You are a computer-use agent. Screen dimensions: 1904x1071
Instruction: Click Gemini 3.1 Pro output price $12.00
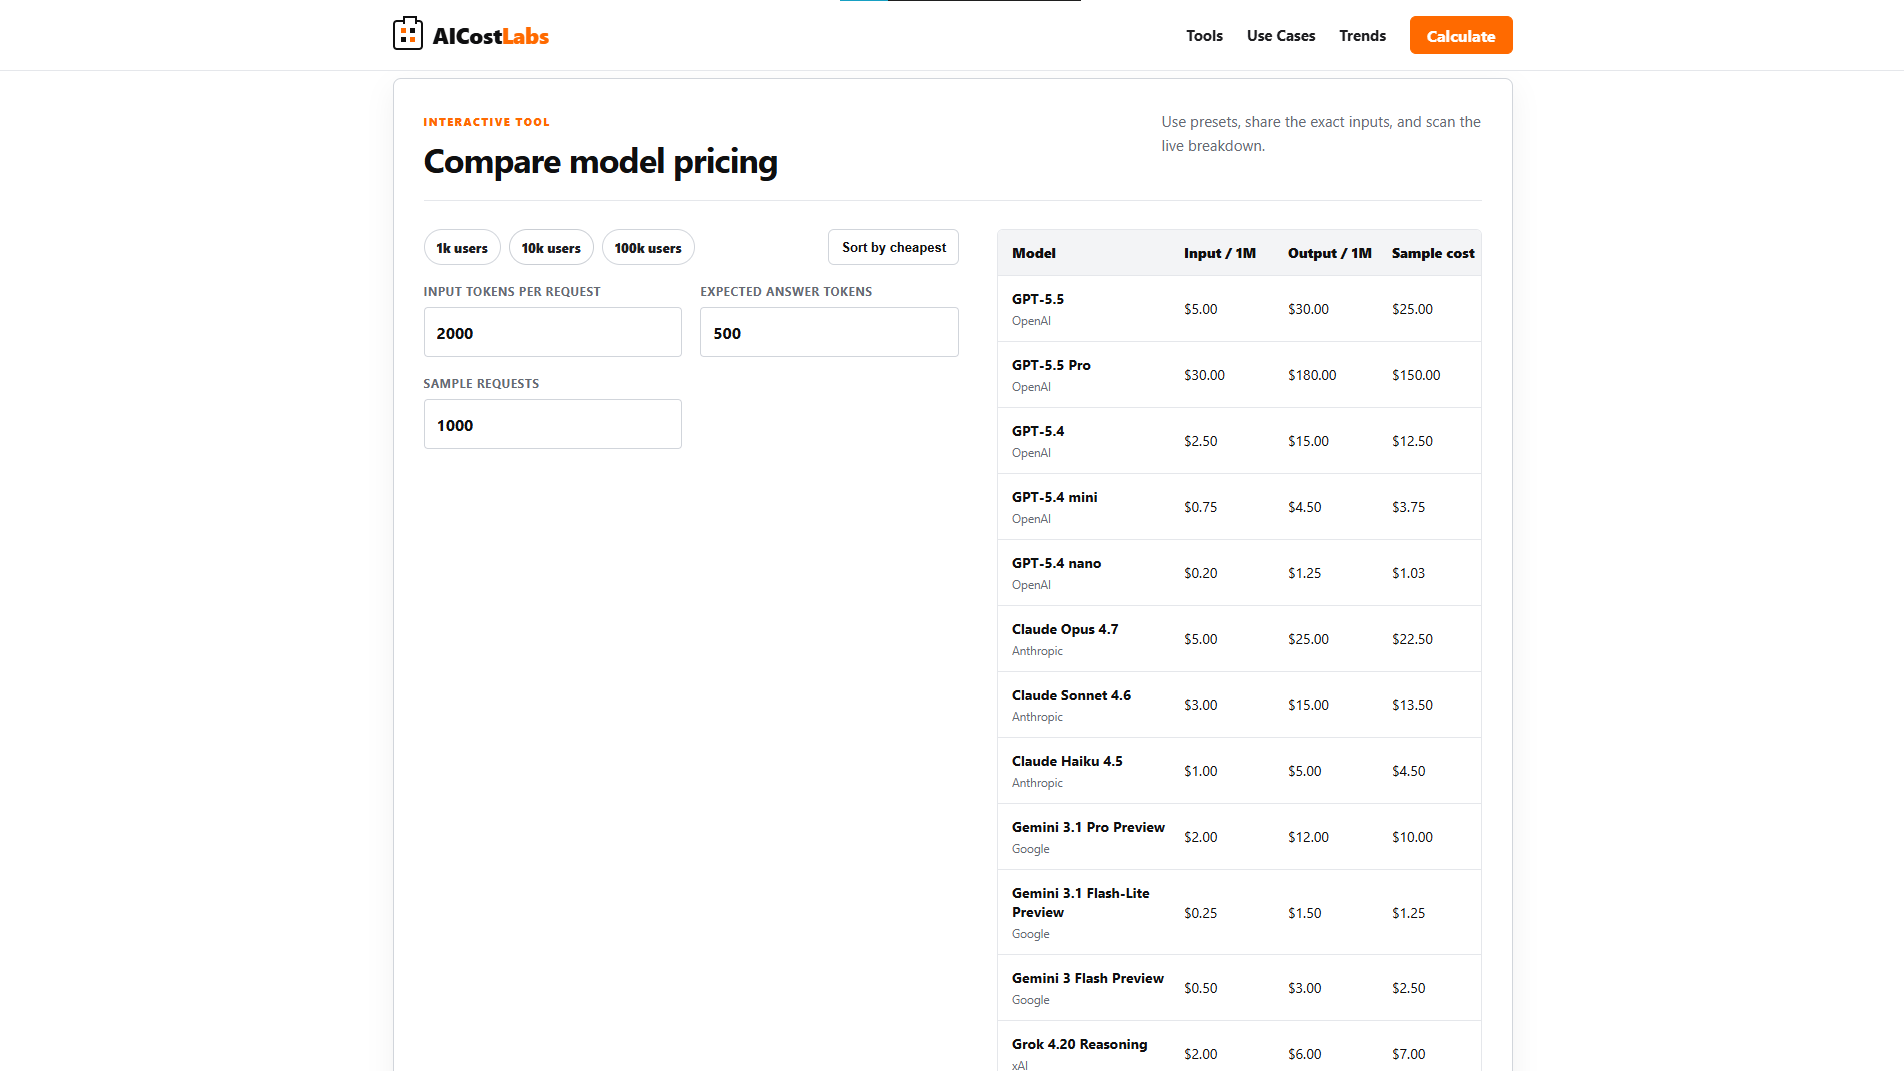pos(1308,837)
